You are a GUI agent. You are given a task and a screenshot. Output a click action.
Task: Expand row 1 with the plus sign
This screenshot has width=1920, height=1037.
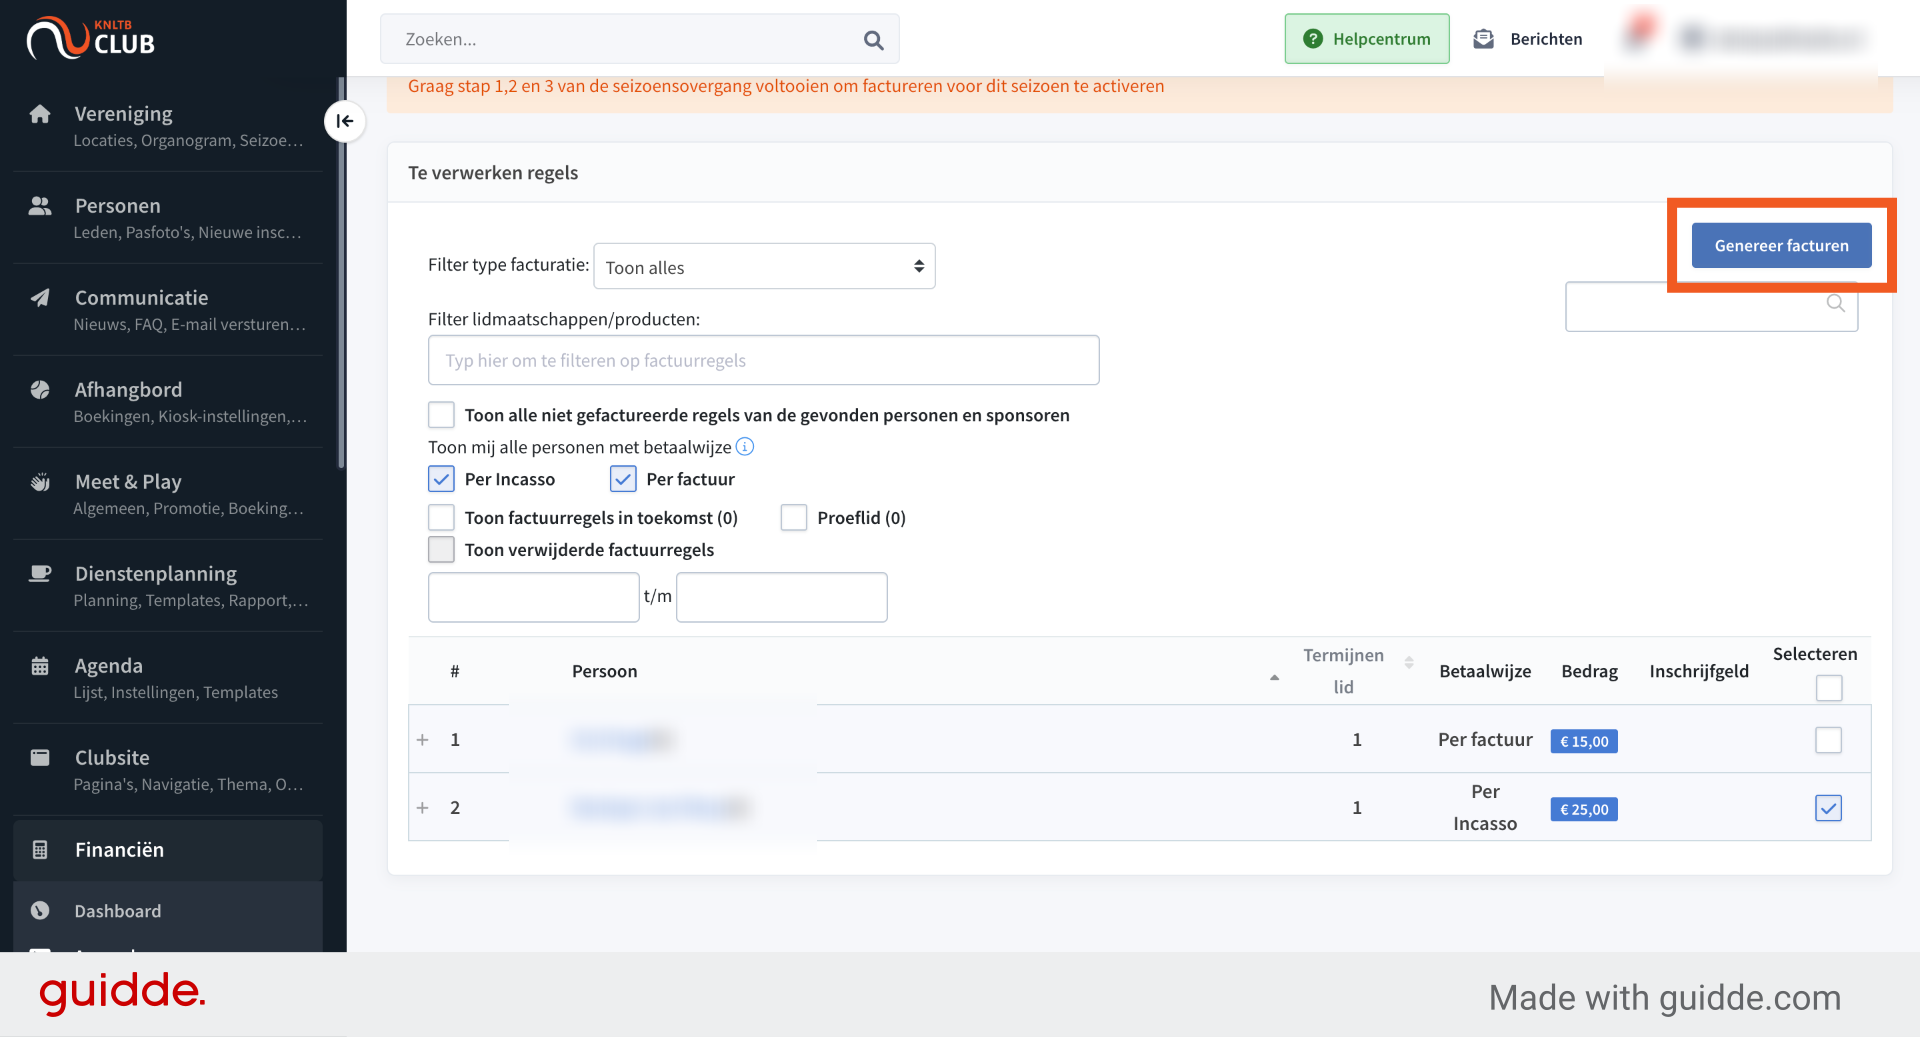(x=423, y=740)
